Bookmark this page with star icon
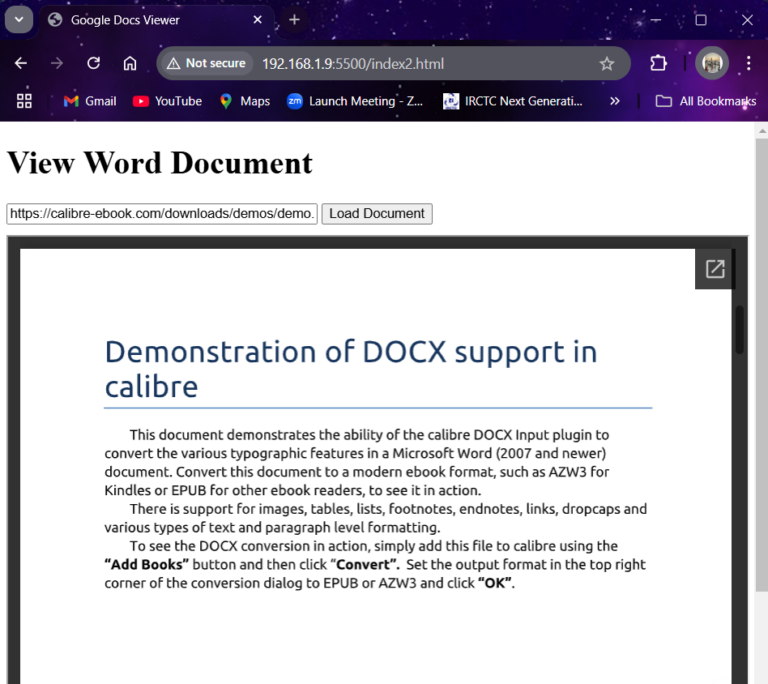 tap(607, 63)
